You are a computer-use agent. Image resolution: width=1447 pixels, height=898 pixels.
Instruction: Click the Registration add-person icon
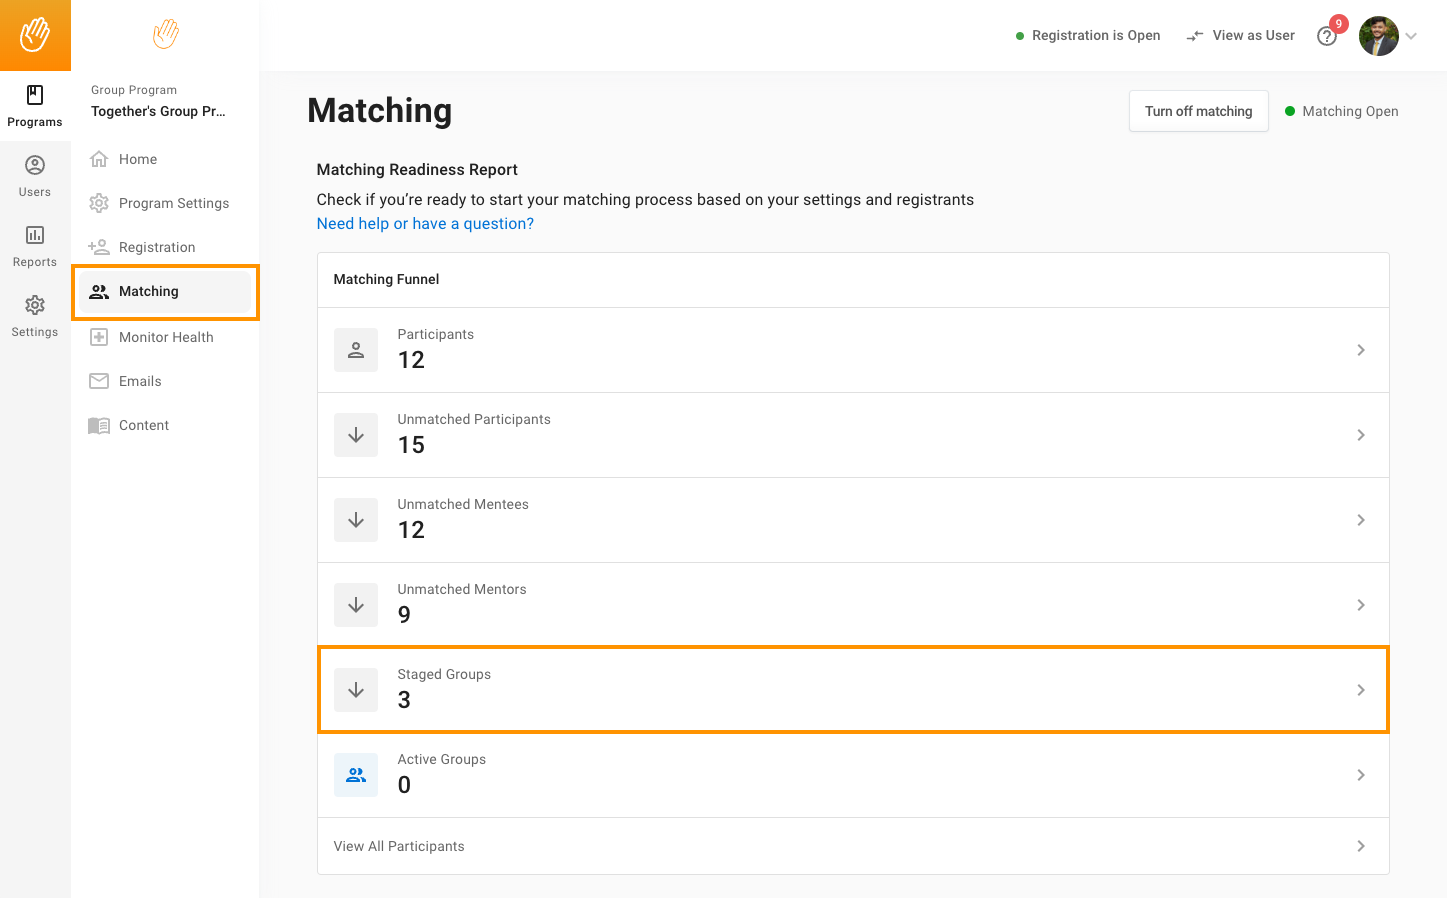click(x=99, y=247)
